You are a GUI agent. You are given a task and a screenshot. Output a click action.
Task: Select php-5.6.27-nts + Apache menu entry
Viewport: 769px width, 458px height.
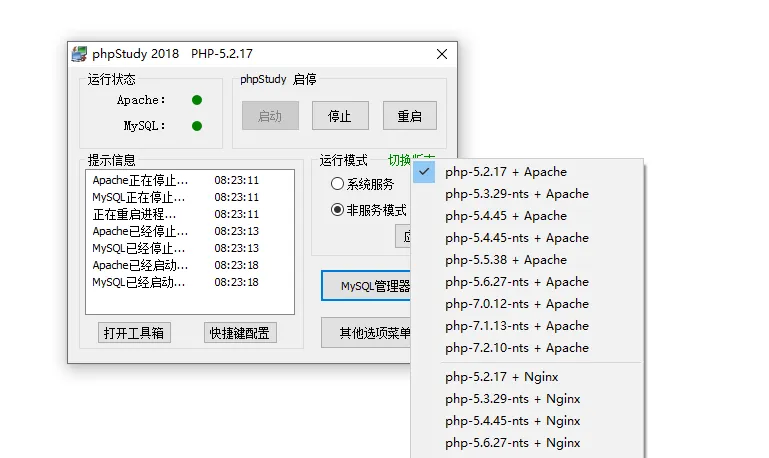[527, 282]
